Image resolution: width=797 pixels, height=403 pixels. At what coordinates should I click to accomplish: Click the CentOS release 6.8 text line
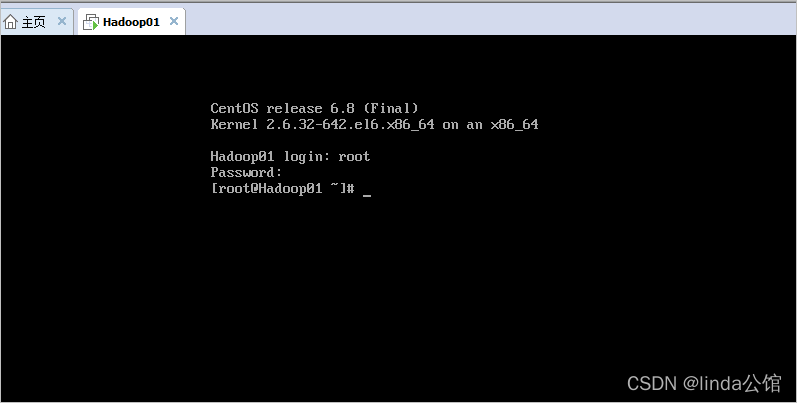coord(314,108)
